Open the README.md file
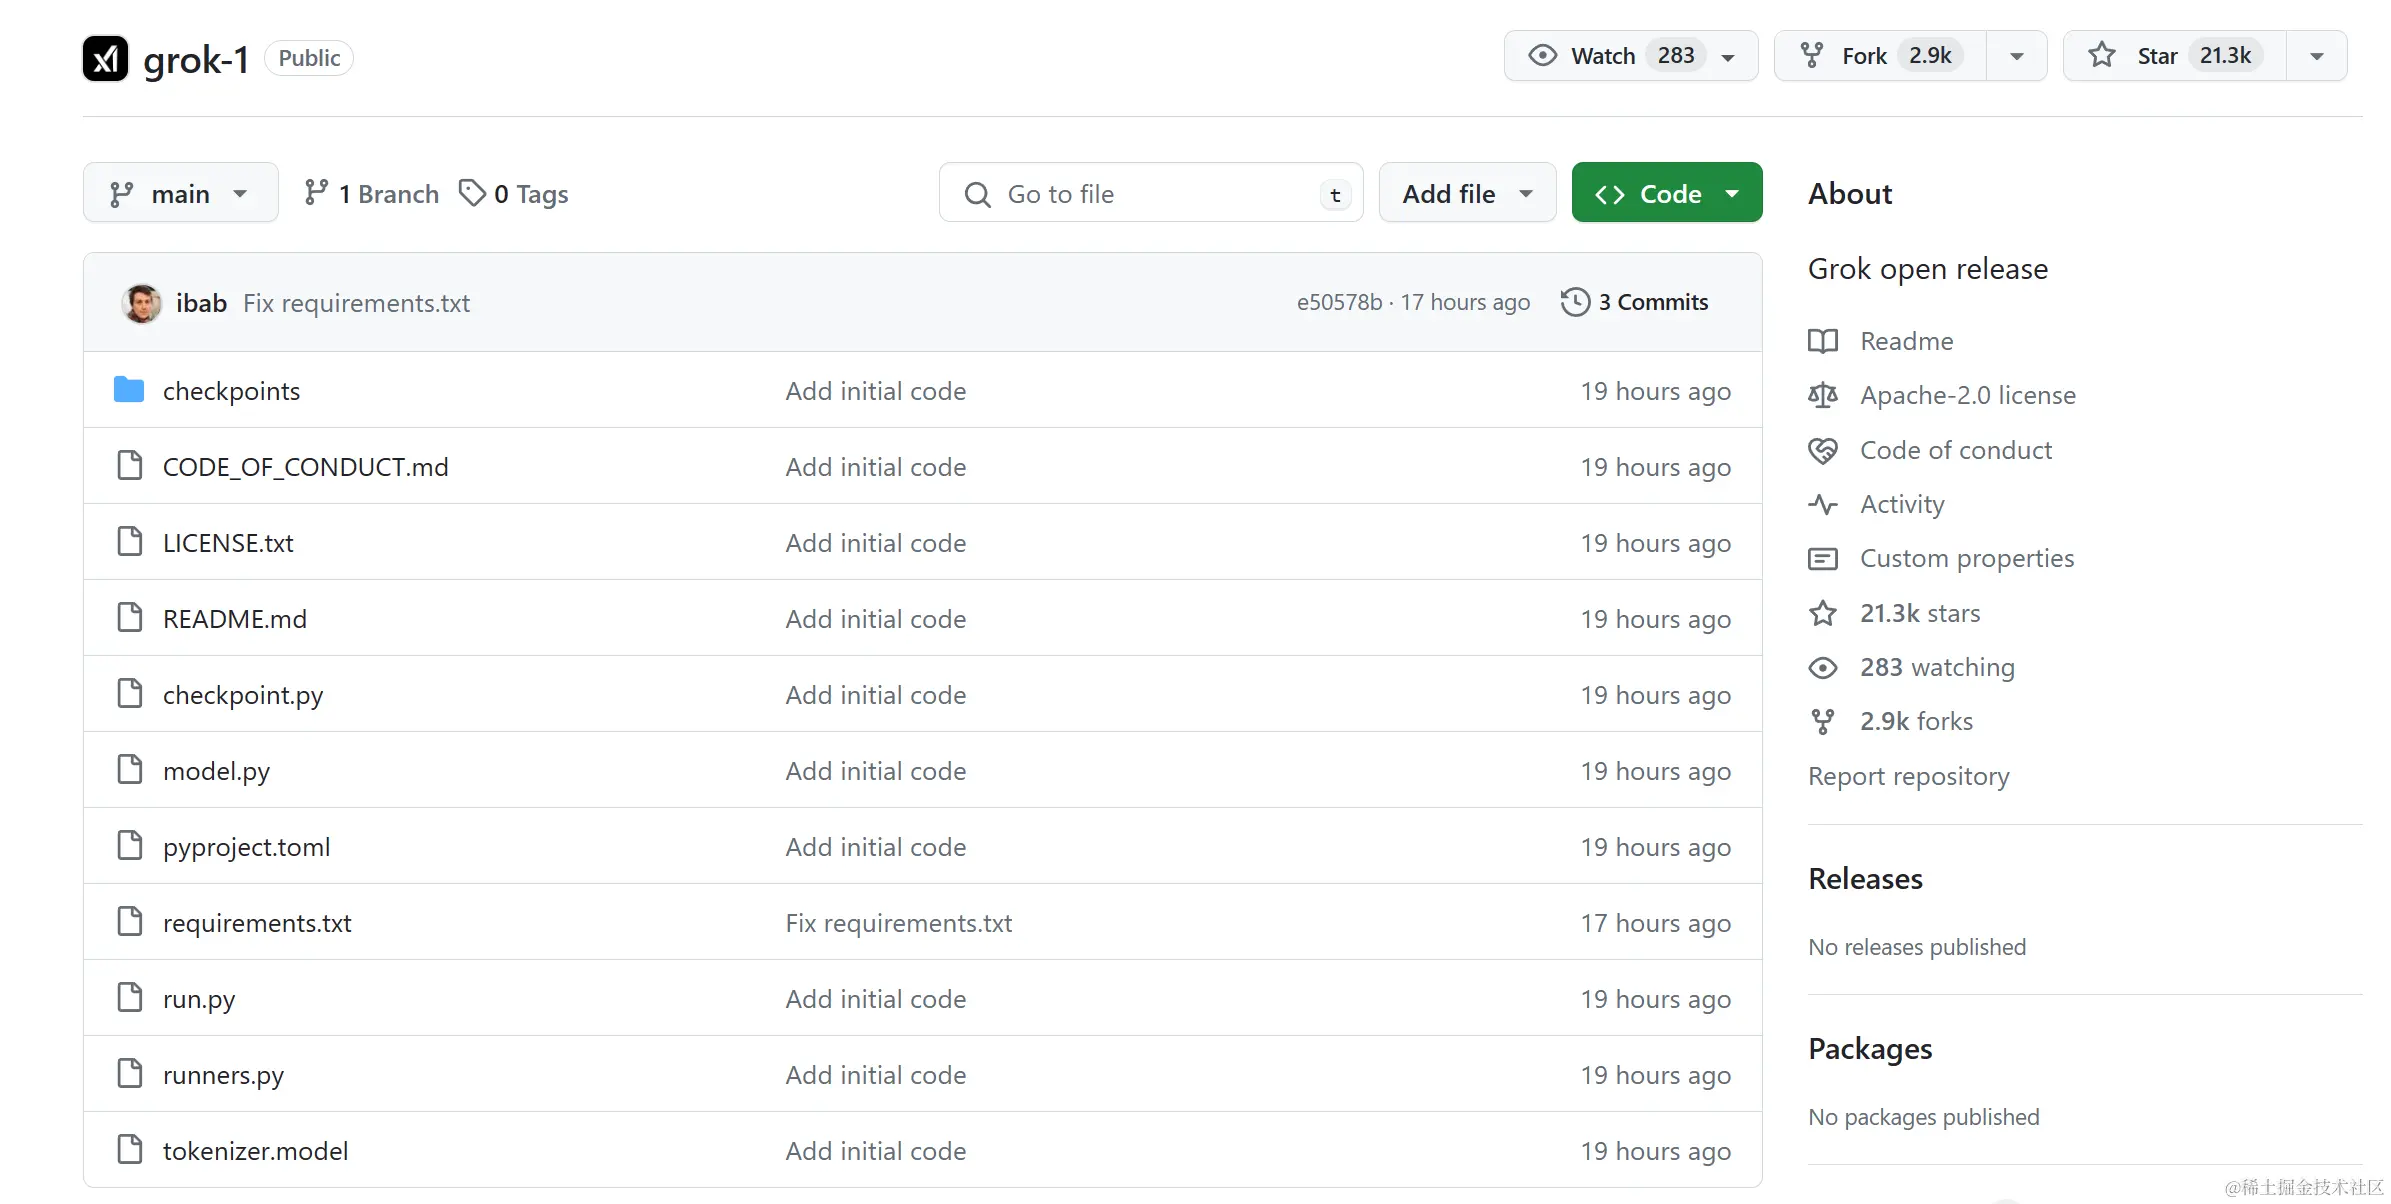2391x1204 pixels. coord(235,619)
